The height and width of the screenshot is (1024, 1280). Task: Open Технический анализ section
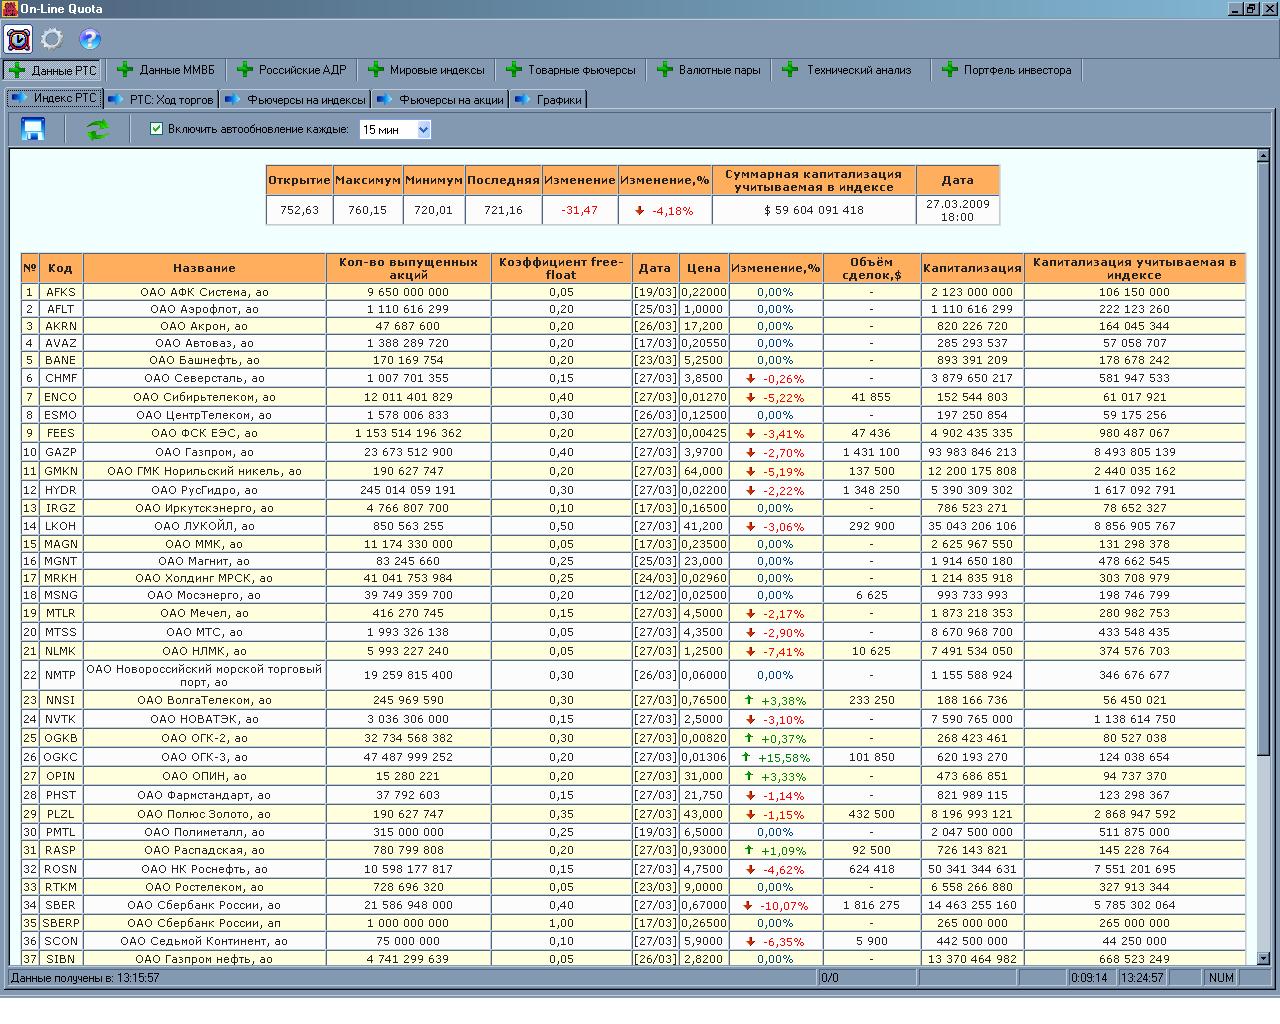click(x=849, y=70)
